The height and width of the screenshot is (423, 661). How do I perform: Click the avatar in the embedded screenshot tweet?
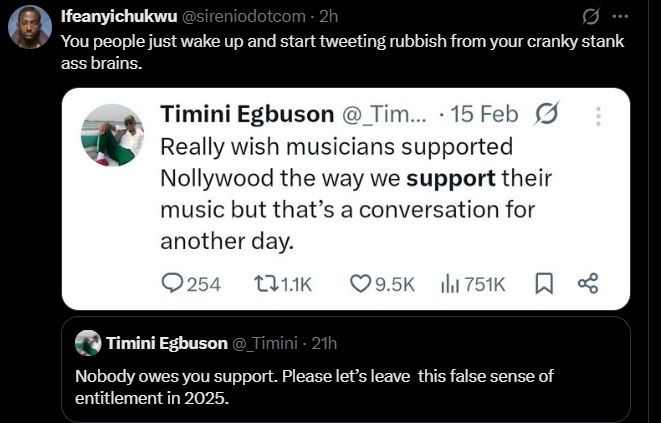(x=112, y=135)
